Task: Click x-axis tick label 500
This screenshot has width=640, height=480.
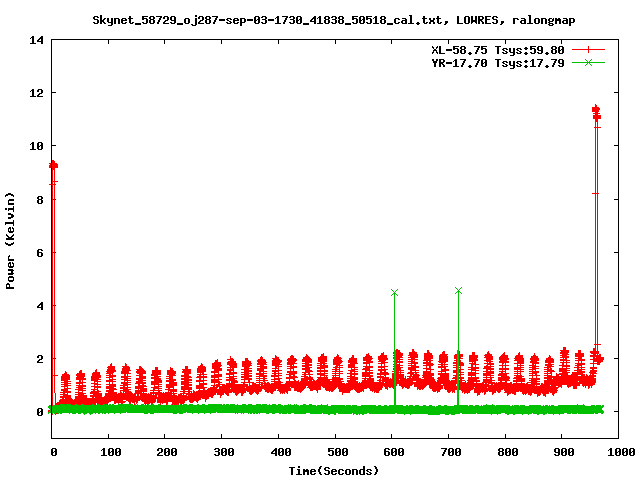Action: click(338, 452)
